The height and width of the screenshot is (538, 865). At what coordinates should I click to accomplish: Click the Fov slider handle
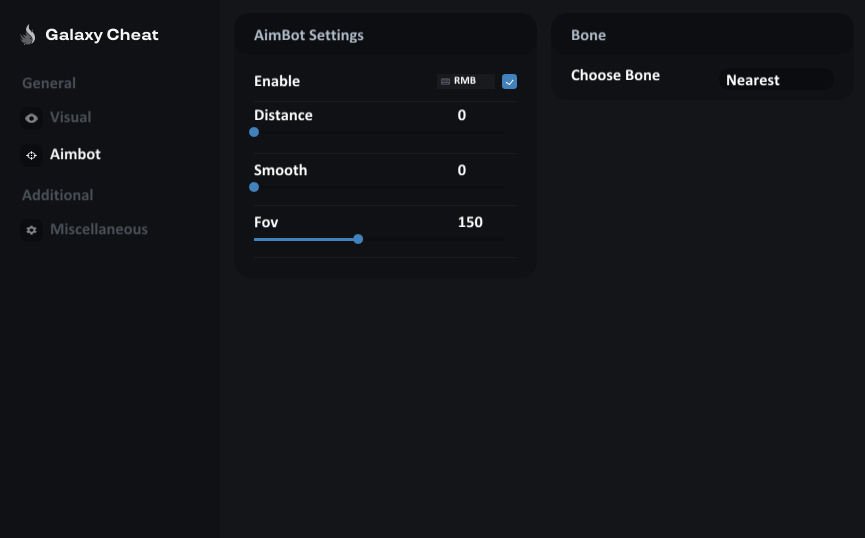pyautogui.click(x=358, y=239)
